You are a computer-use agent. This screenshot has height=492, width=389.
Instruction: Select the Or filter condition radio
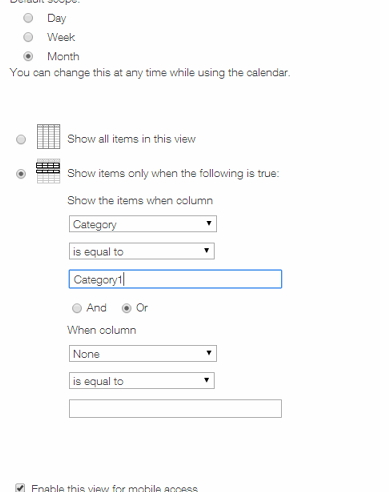click(x=126, y=308)
